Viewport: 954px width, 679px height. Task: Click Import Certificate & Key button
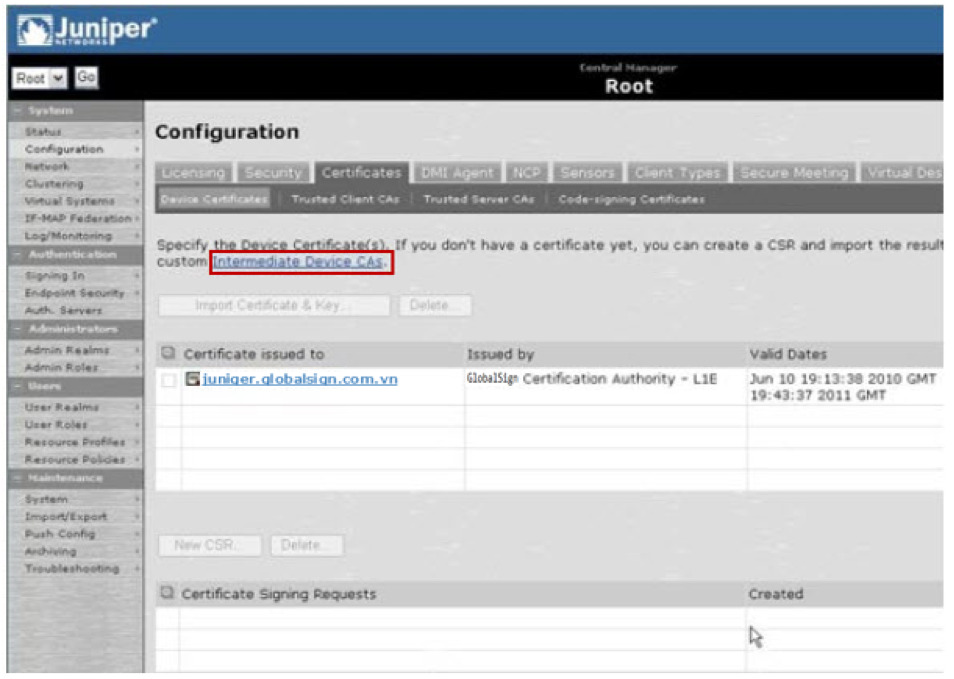pyautogui.click(x=274, y=305)
